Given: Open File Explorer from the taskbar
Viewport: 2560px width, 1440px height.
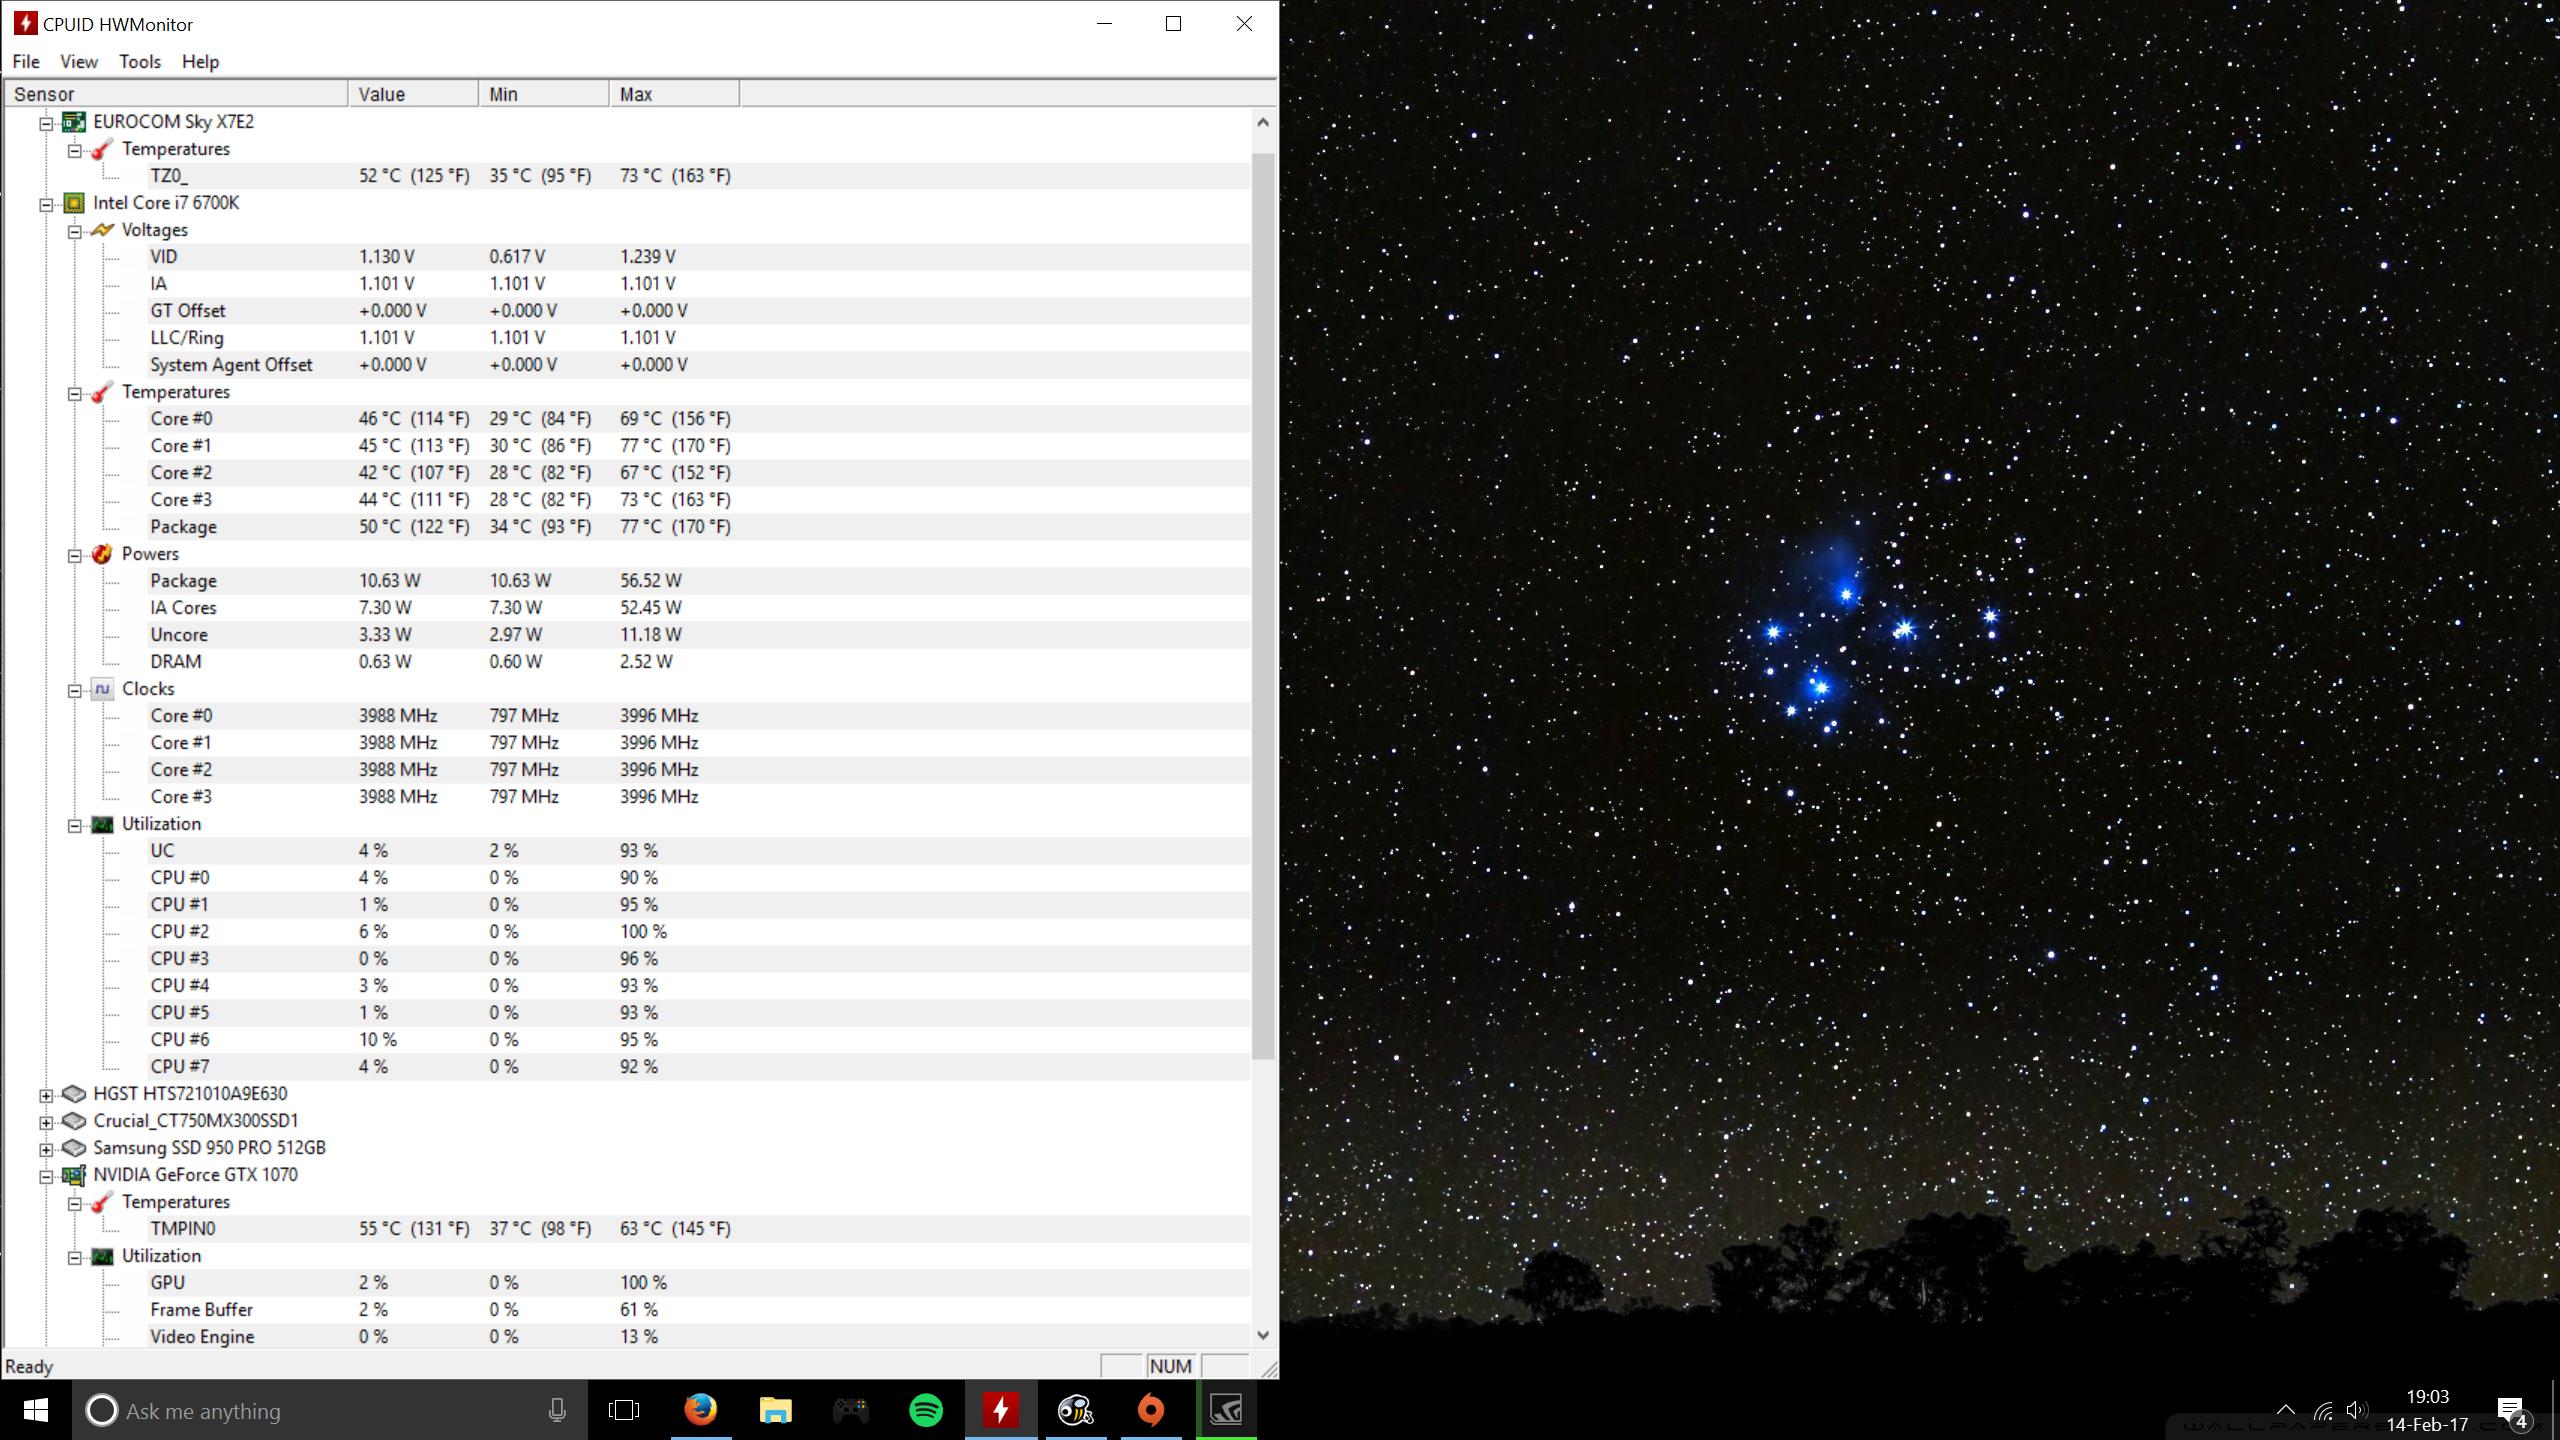Looking at the screenshot, I should click(775, 1410).
